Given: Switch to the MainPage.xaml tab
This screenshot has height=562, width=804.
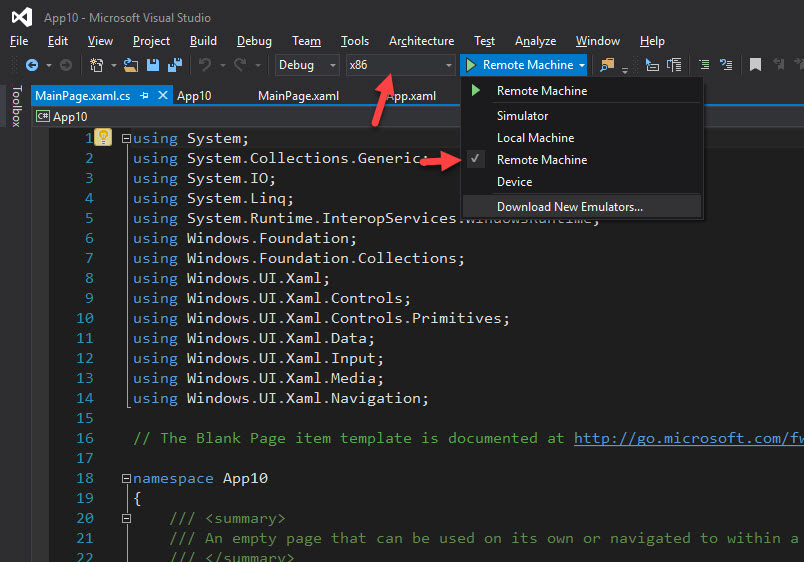Looking at the screenshot, I should click(298, 96).
